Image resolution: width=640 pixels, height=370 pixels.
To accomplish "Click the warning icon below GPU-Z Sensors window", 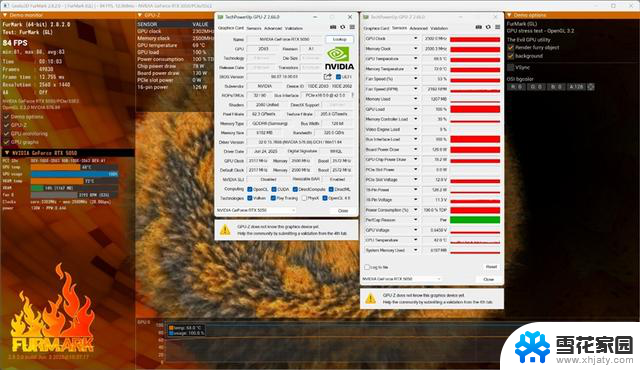I will 371,298.
